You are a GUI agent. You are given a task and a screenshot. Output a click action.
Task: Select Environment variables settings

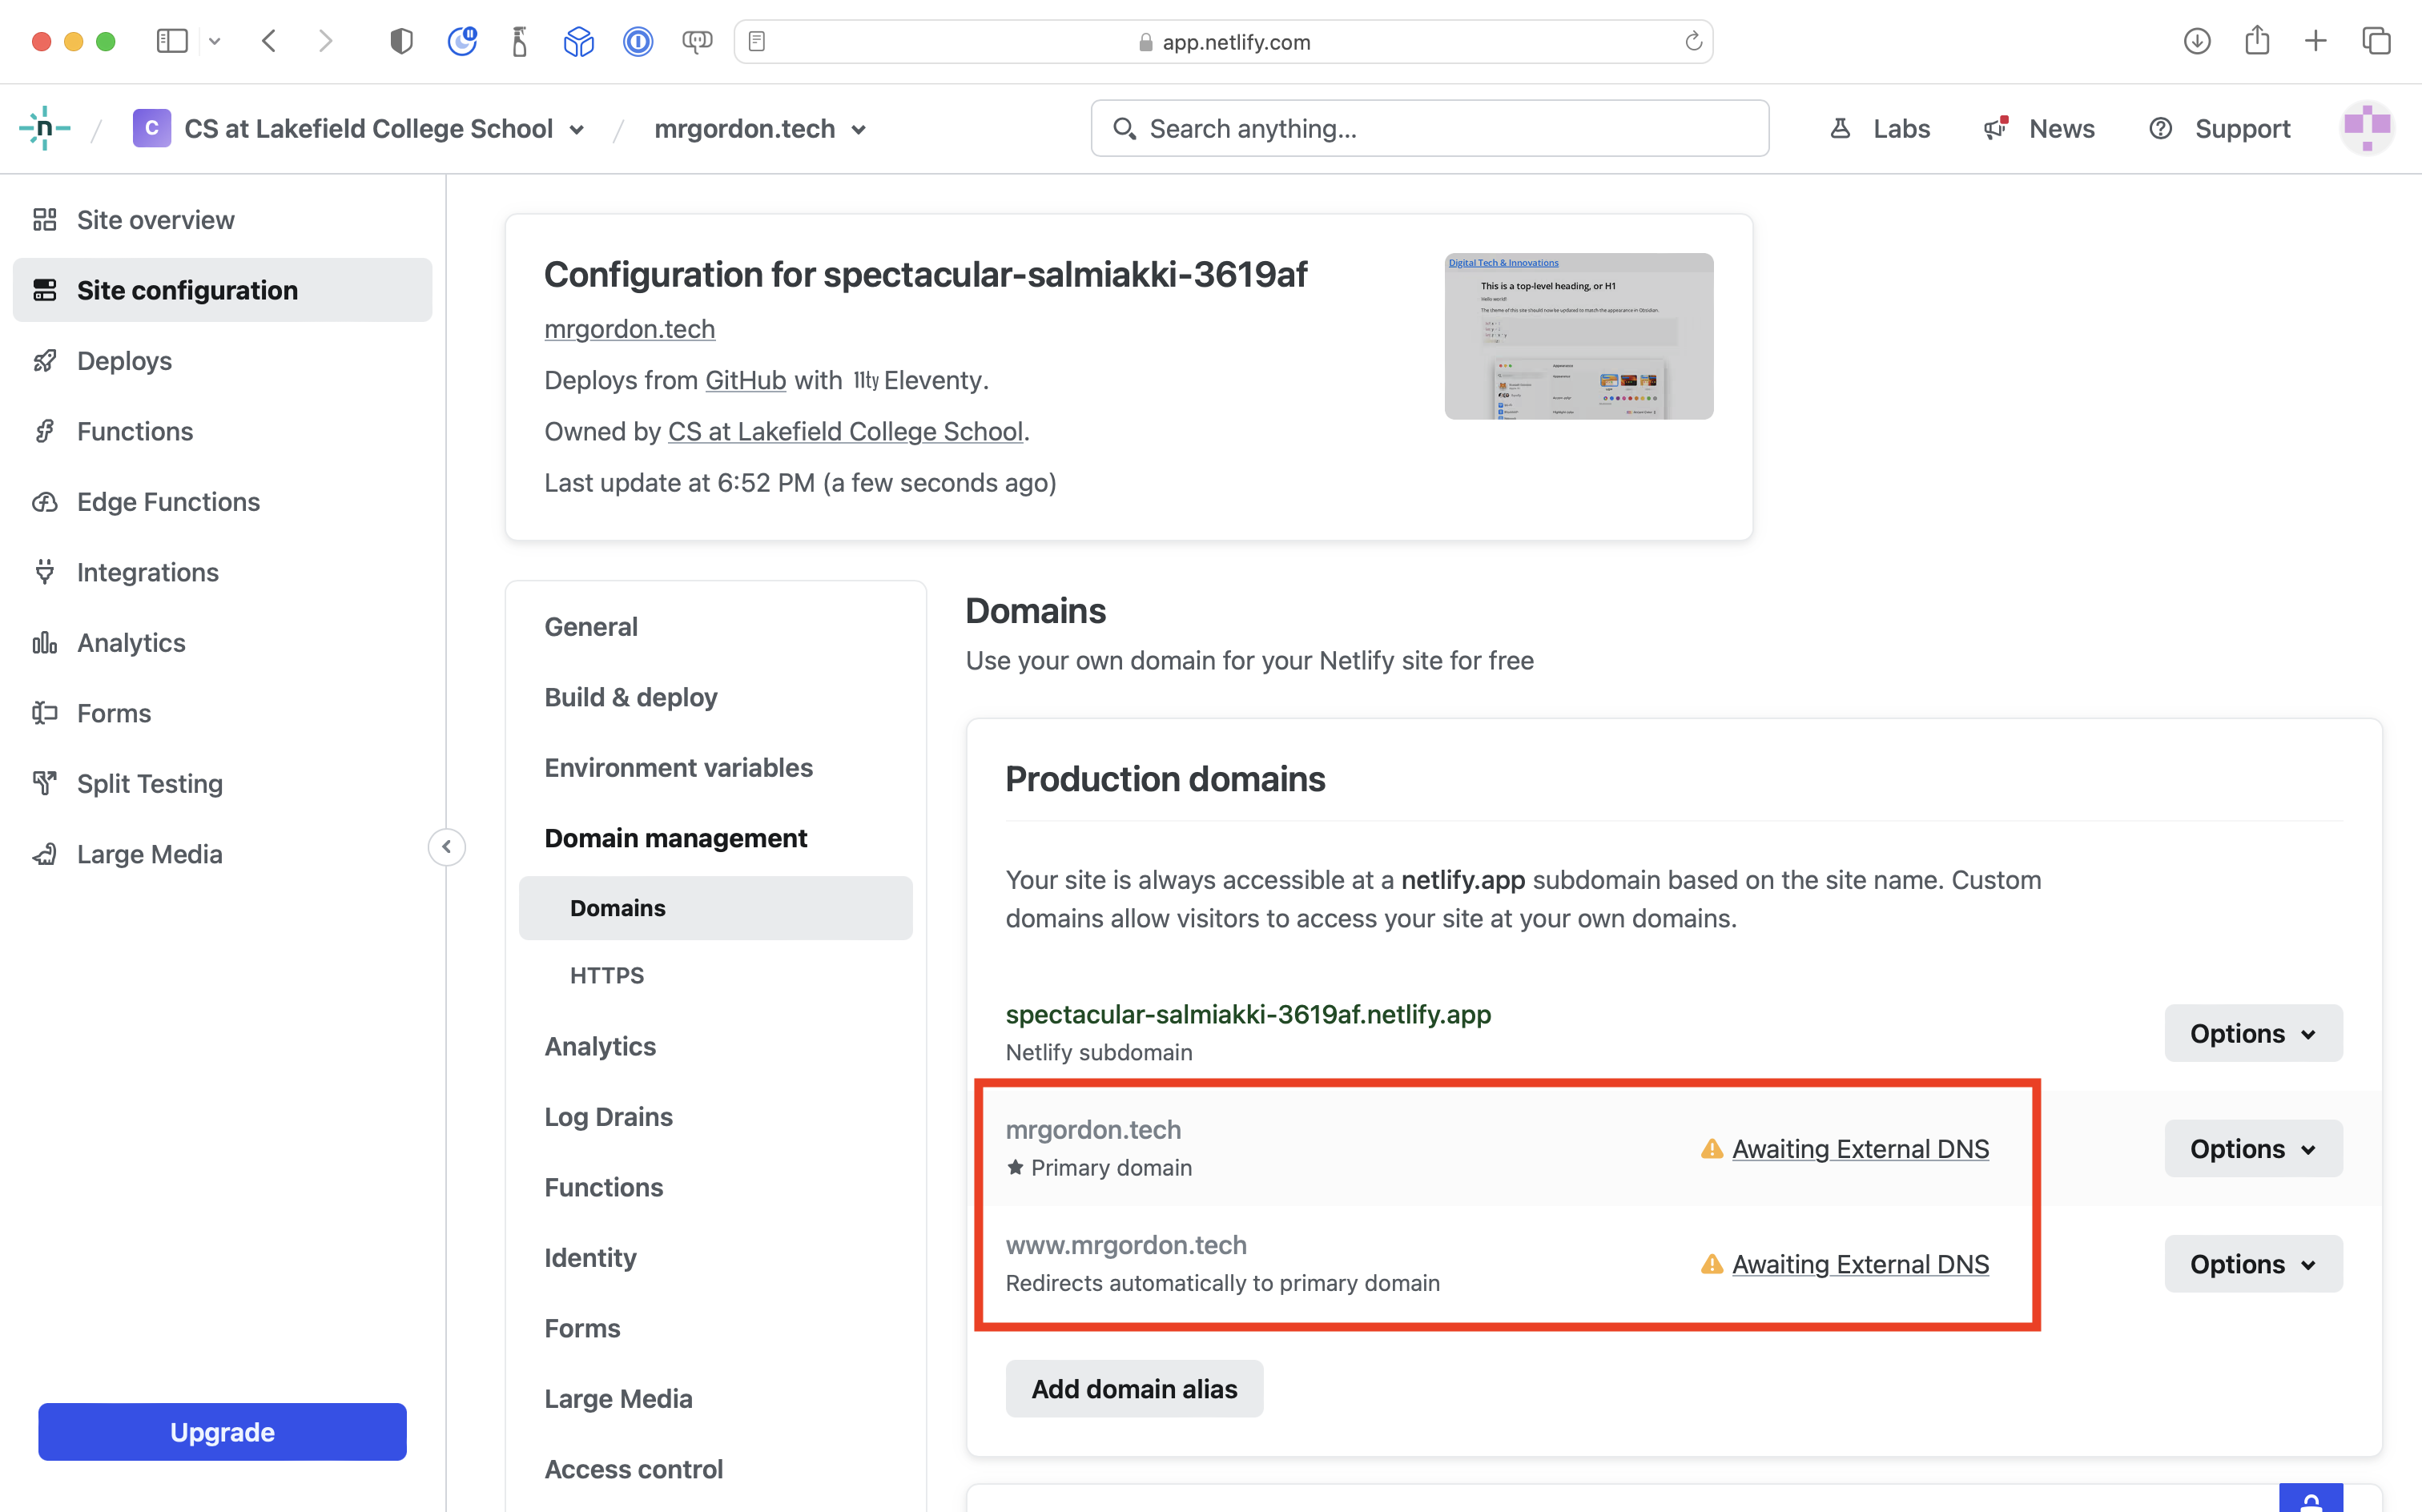tap(678, 768)
